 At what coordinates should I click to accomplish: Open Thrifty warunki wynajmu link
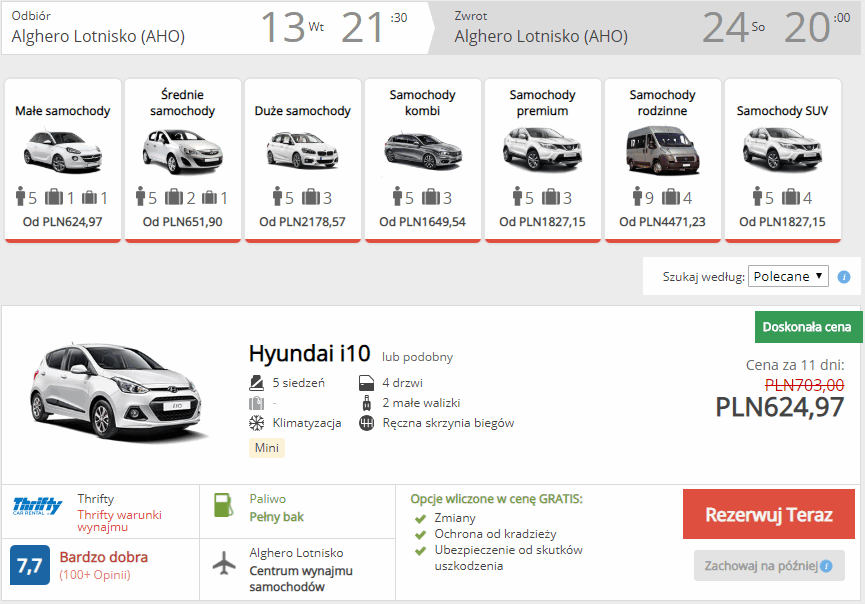119,521
